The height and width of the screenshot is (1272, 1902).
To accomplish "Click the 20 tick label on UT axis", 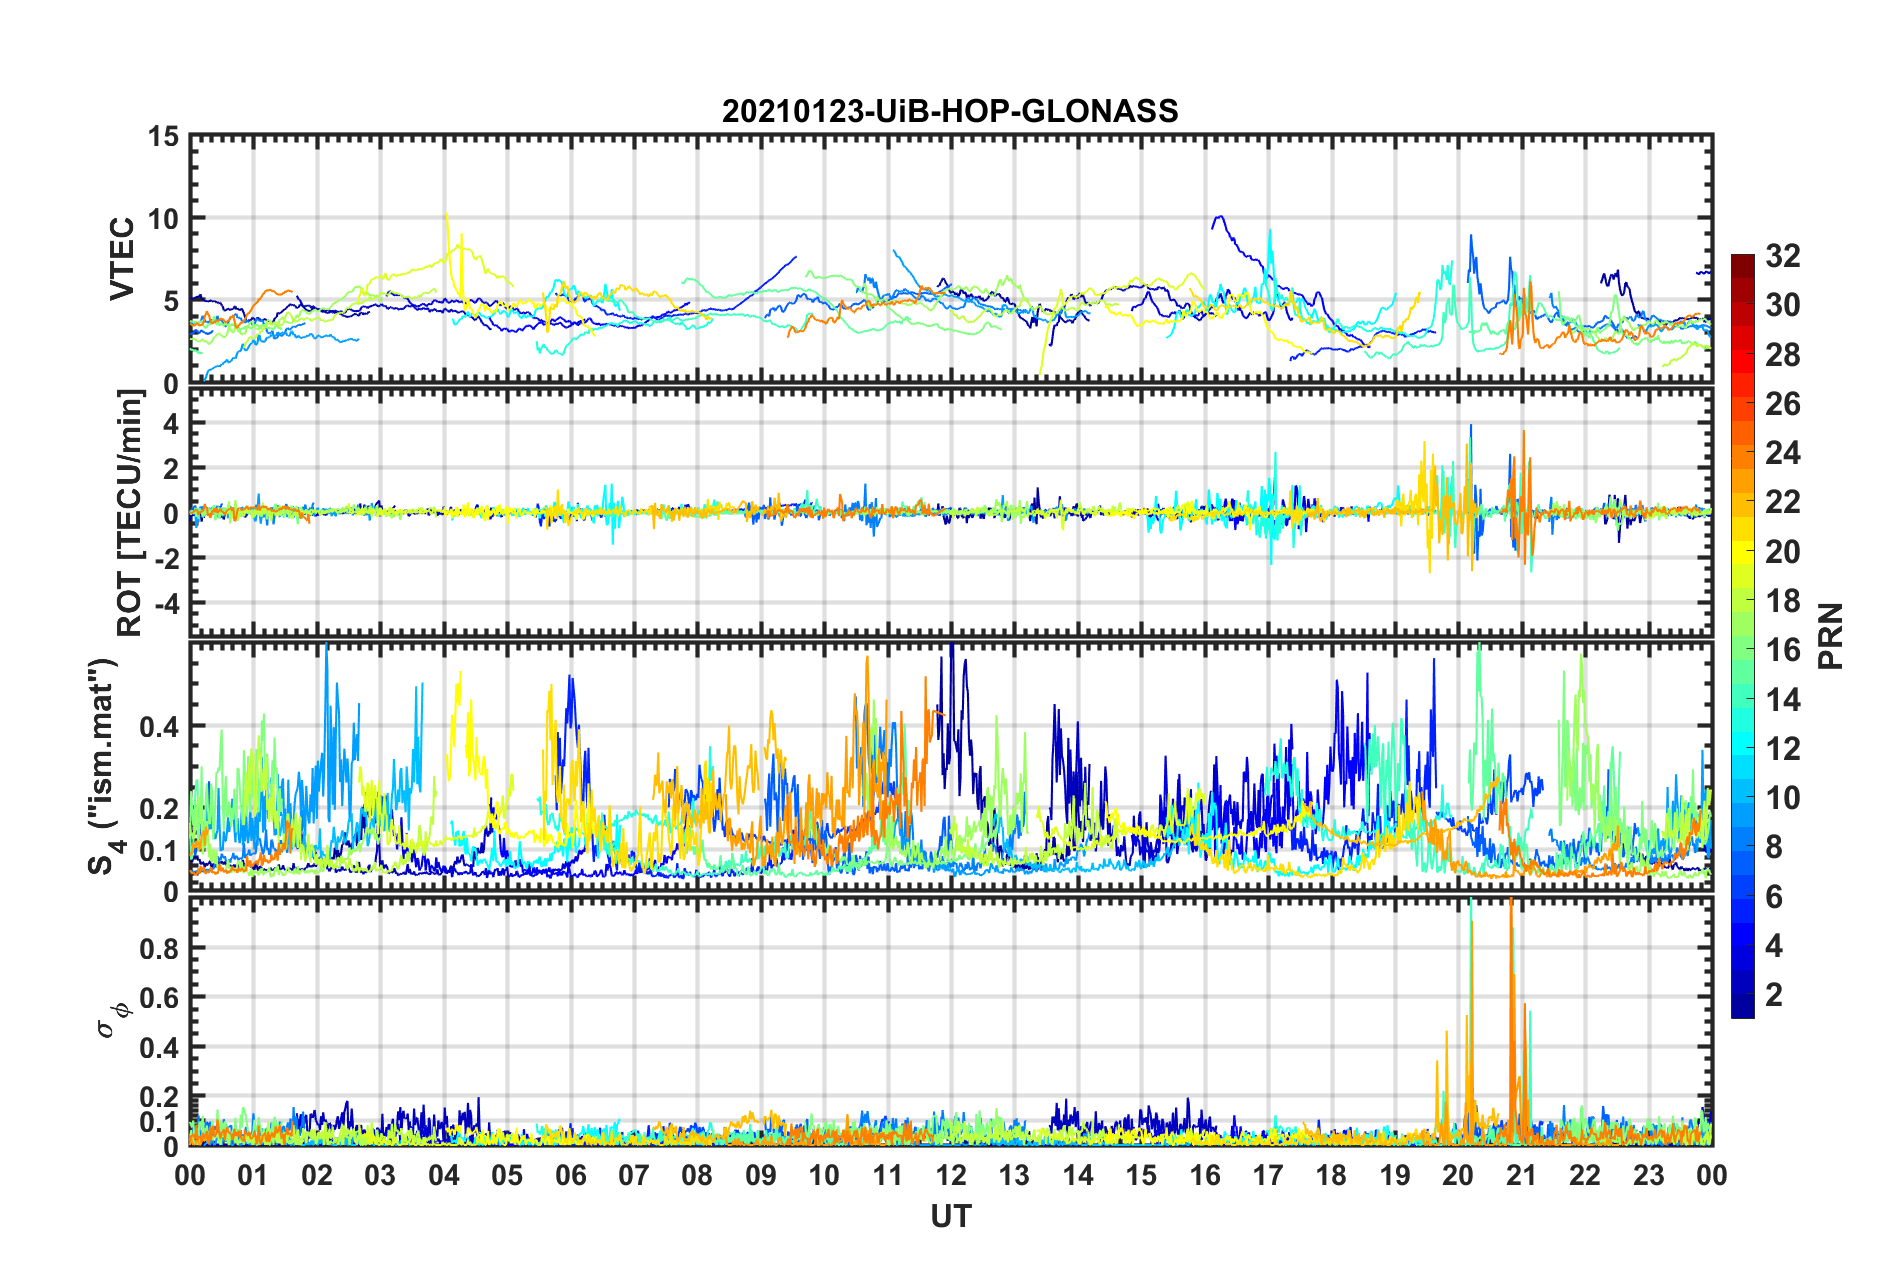I will [1458, 1175].
